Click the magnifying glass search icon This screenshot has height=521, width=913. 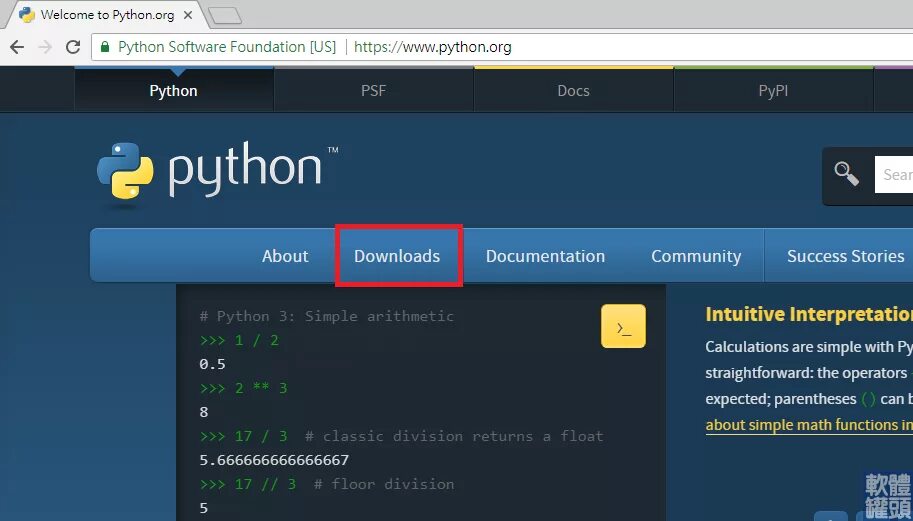click(x=846, y=173)
